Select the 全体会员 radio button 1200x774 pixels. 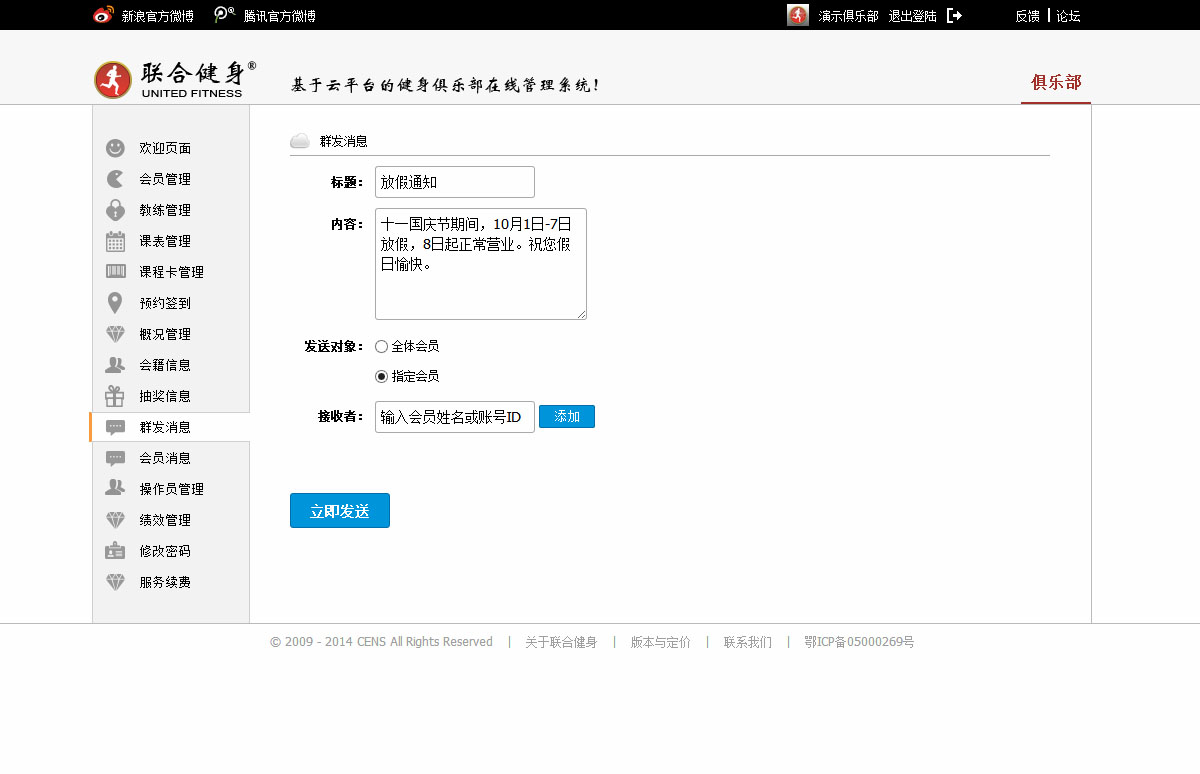(381, 346)
